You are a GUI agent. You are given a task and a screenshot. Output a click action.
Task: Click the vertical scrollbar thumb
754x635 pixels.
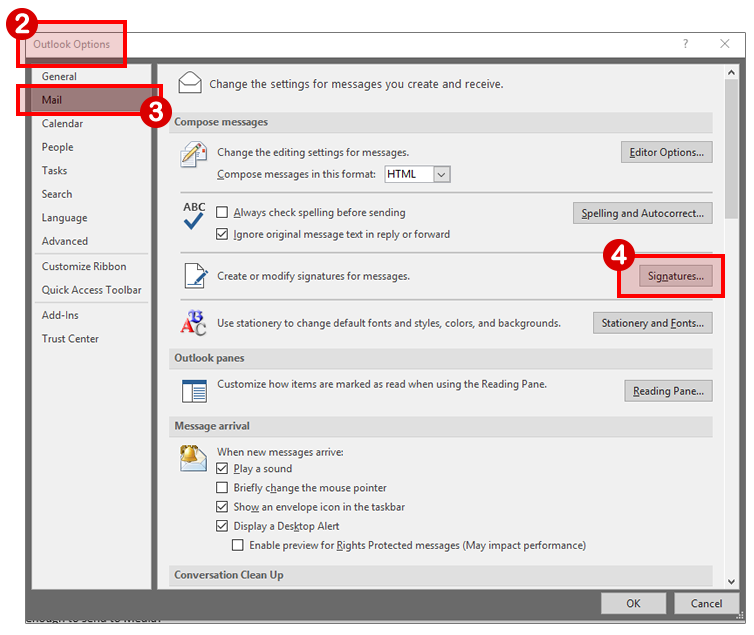(x=731, y=149)
